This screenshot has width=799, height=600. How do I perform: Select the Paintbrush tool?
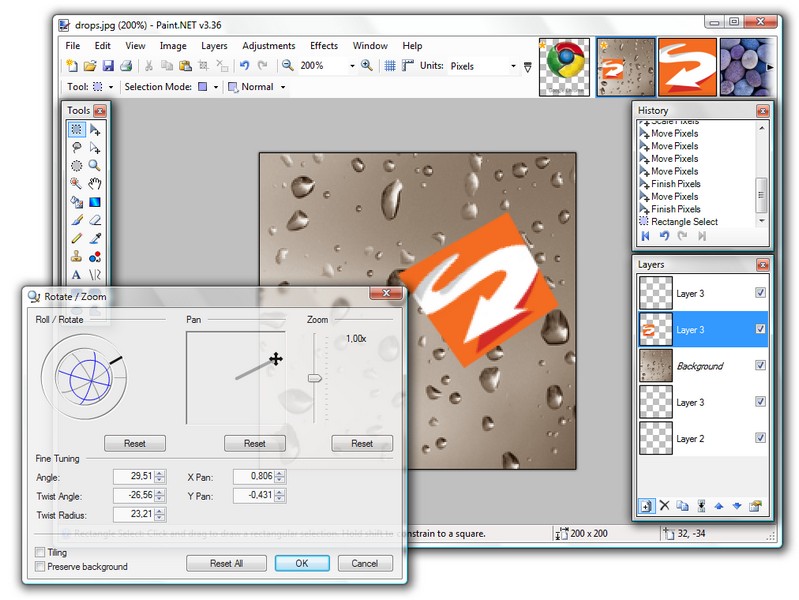pyautogui.click(x=76, y=220)
